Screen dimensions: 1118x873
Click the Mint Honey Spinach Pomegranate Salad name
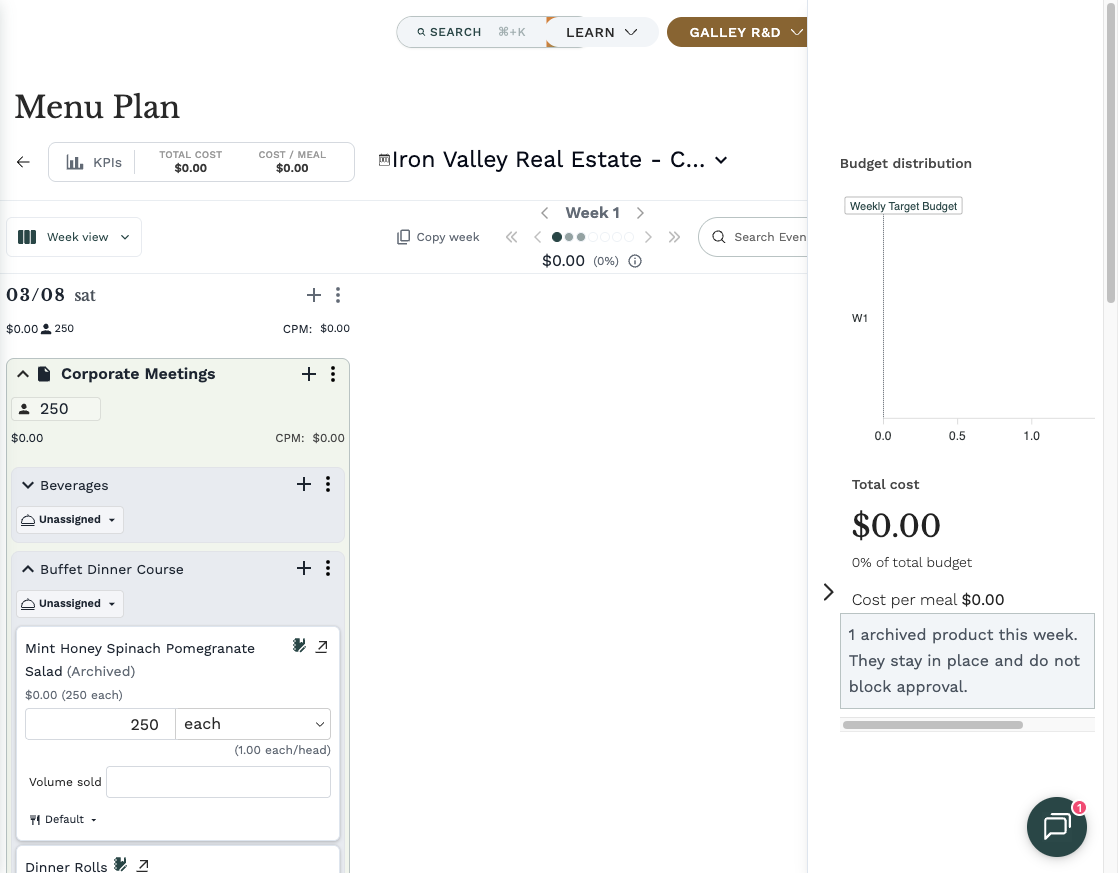(140, 660)
